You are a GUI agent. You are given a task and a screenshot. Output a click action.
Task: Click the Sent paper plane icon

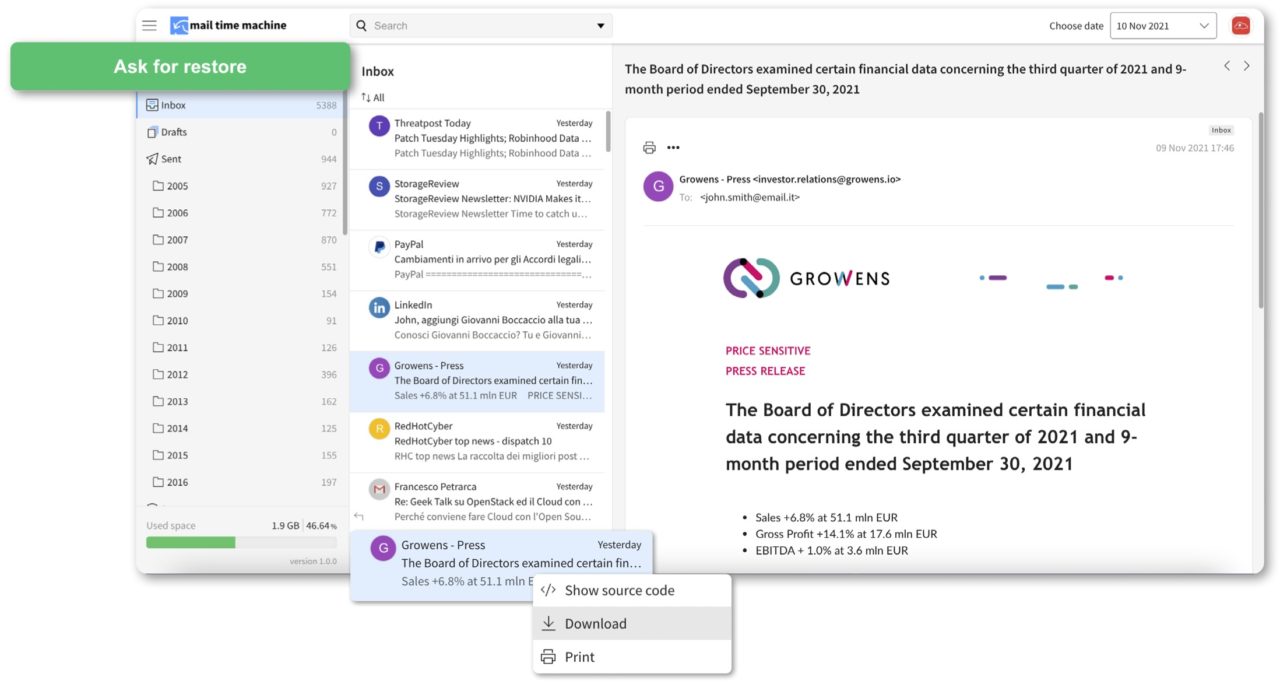tap(152, 159)
